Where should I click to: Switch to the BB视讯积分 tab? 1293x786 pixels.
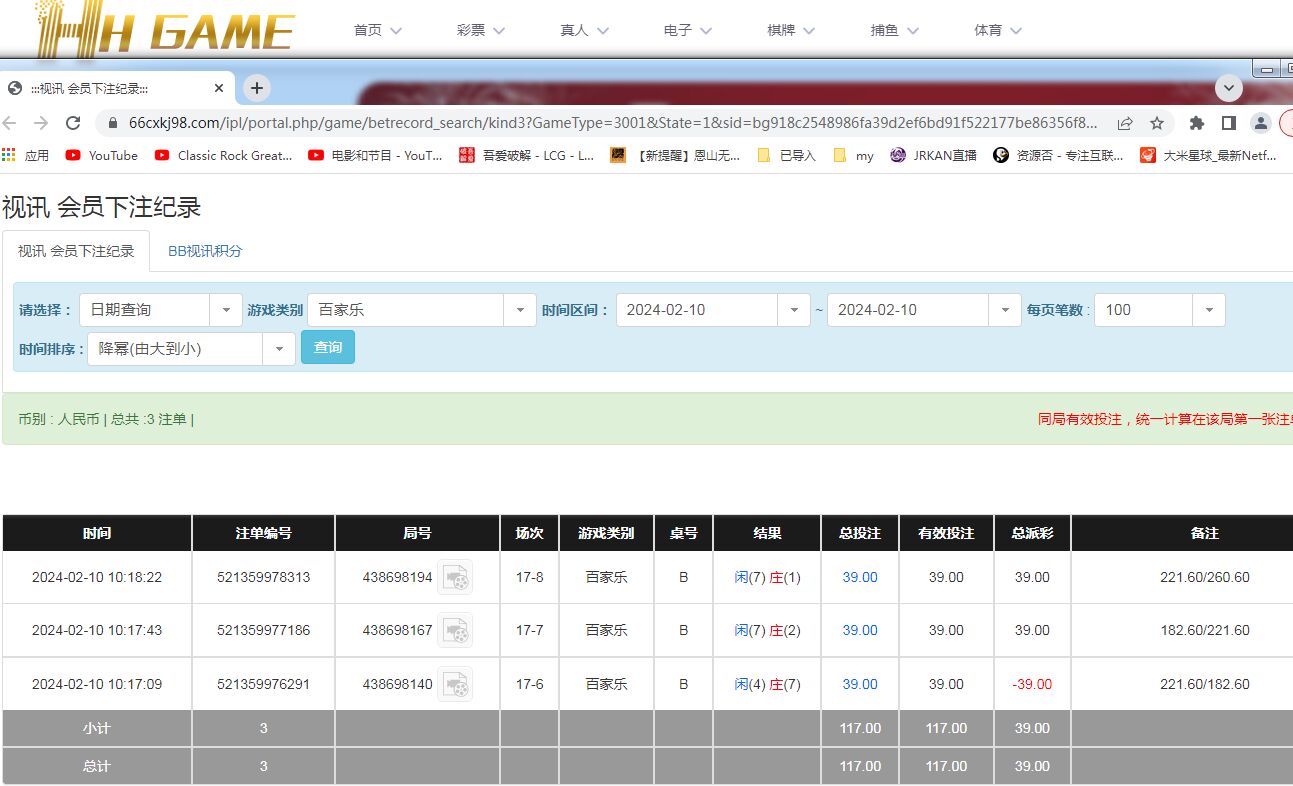pyautogui.click(x=205, y=251)
